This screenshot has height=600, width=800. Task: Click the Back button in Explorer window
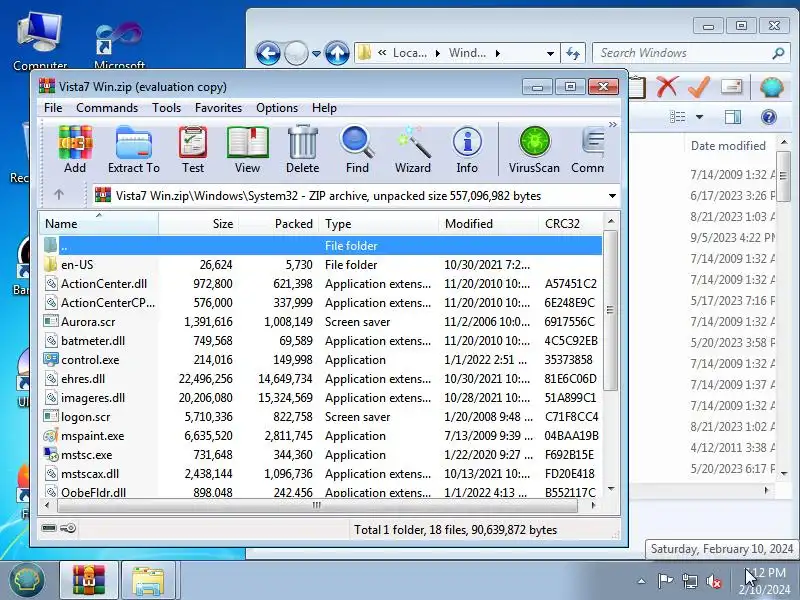pyautogui.click(x=268, y=53)
